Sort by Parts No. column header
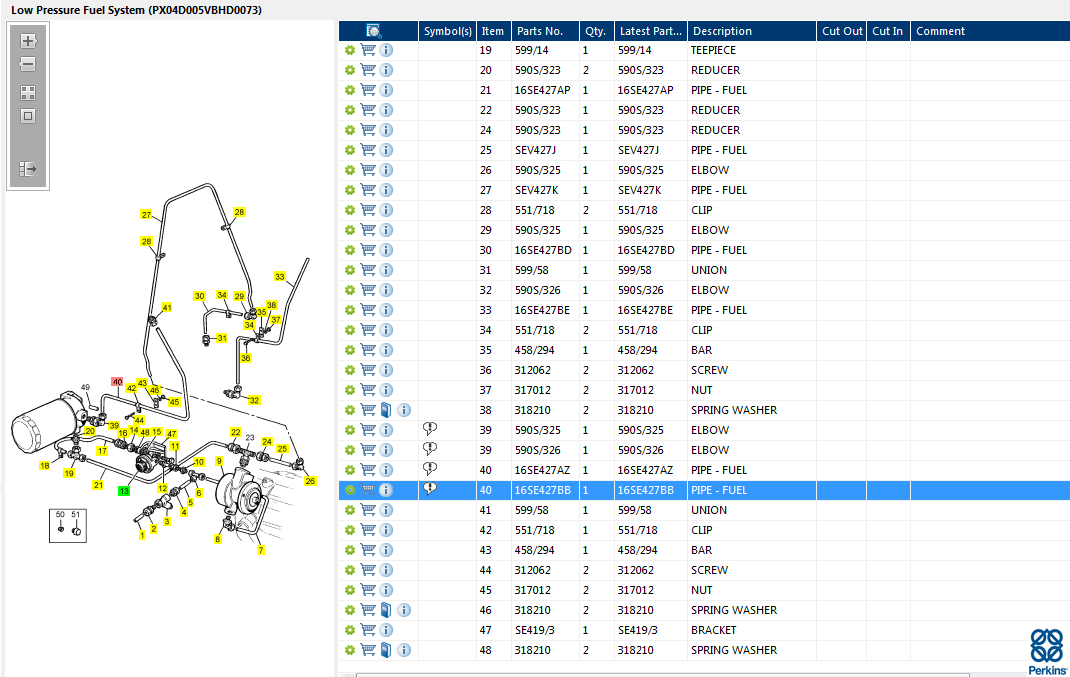This screenshot has width=1070, height=677. (545, 31)
